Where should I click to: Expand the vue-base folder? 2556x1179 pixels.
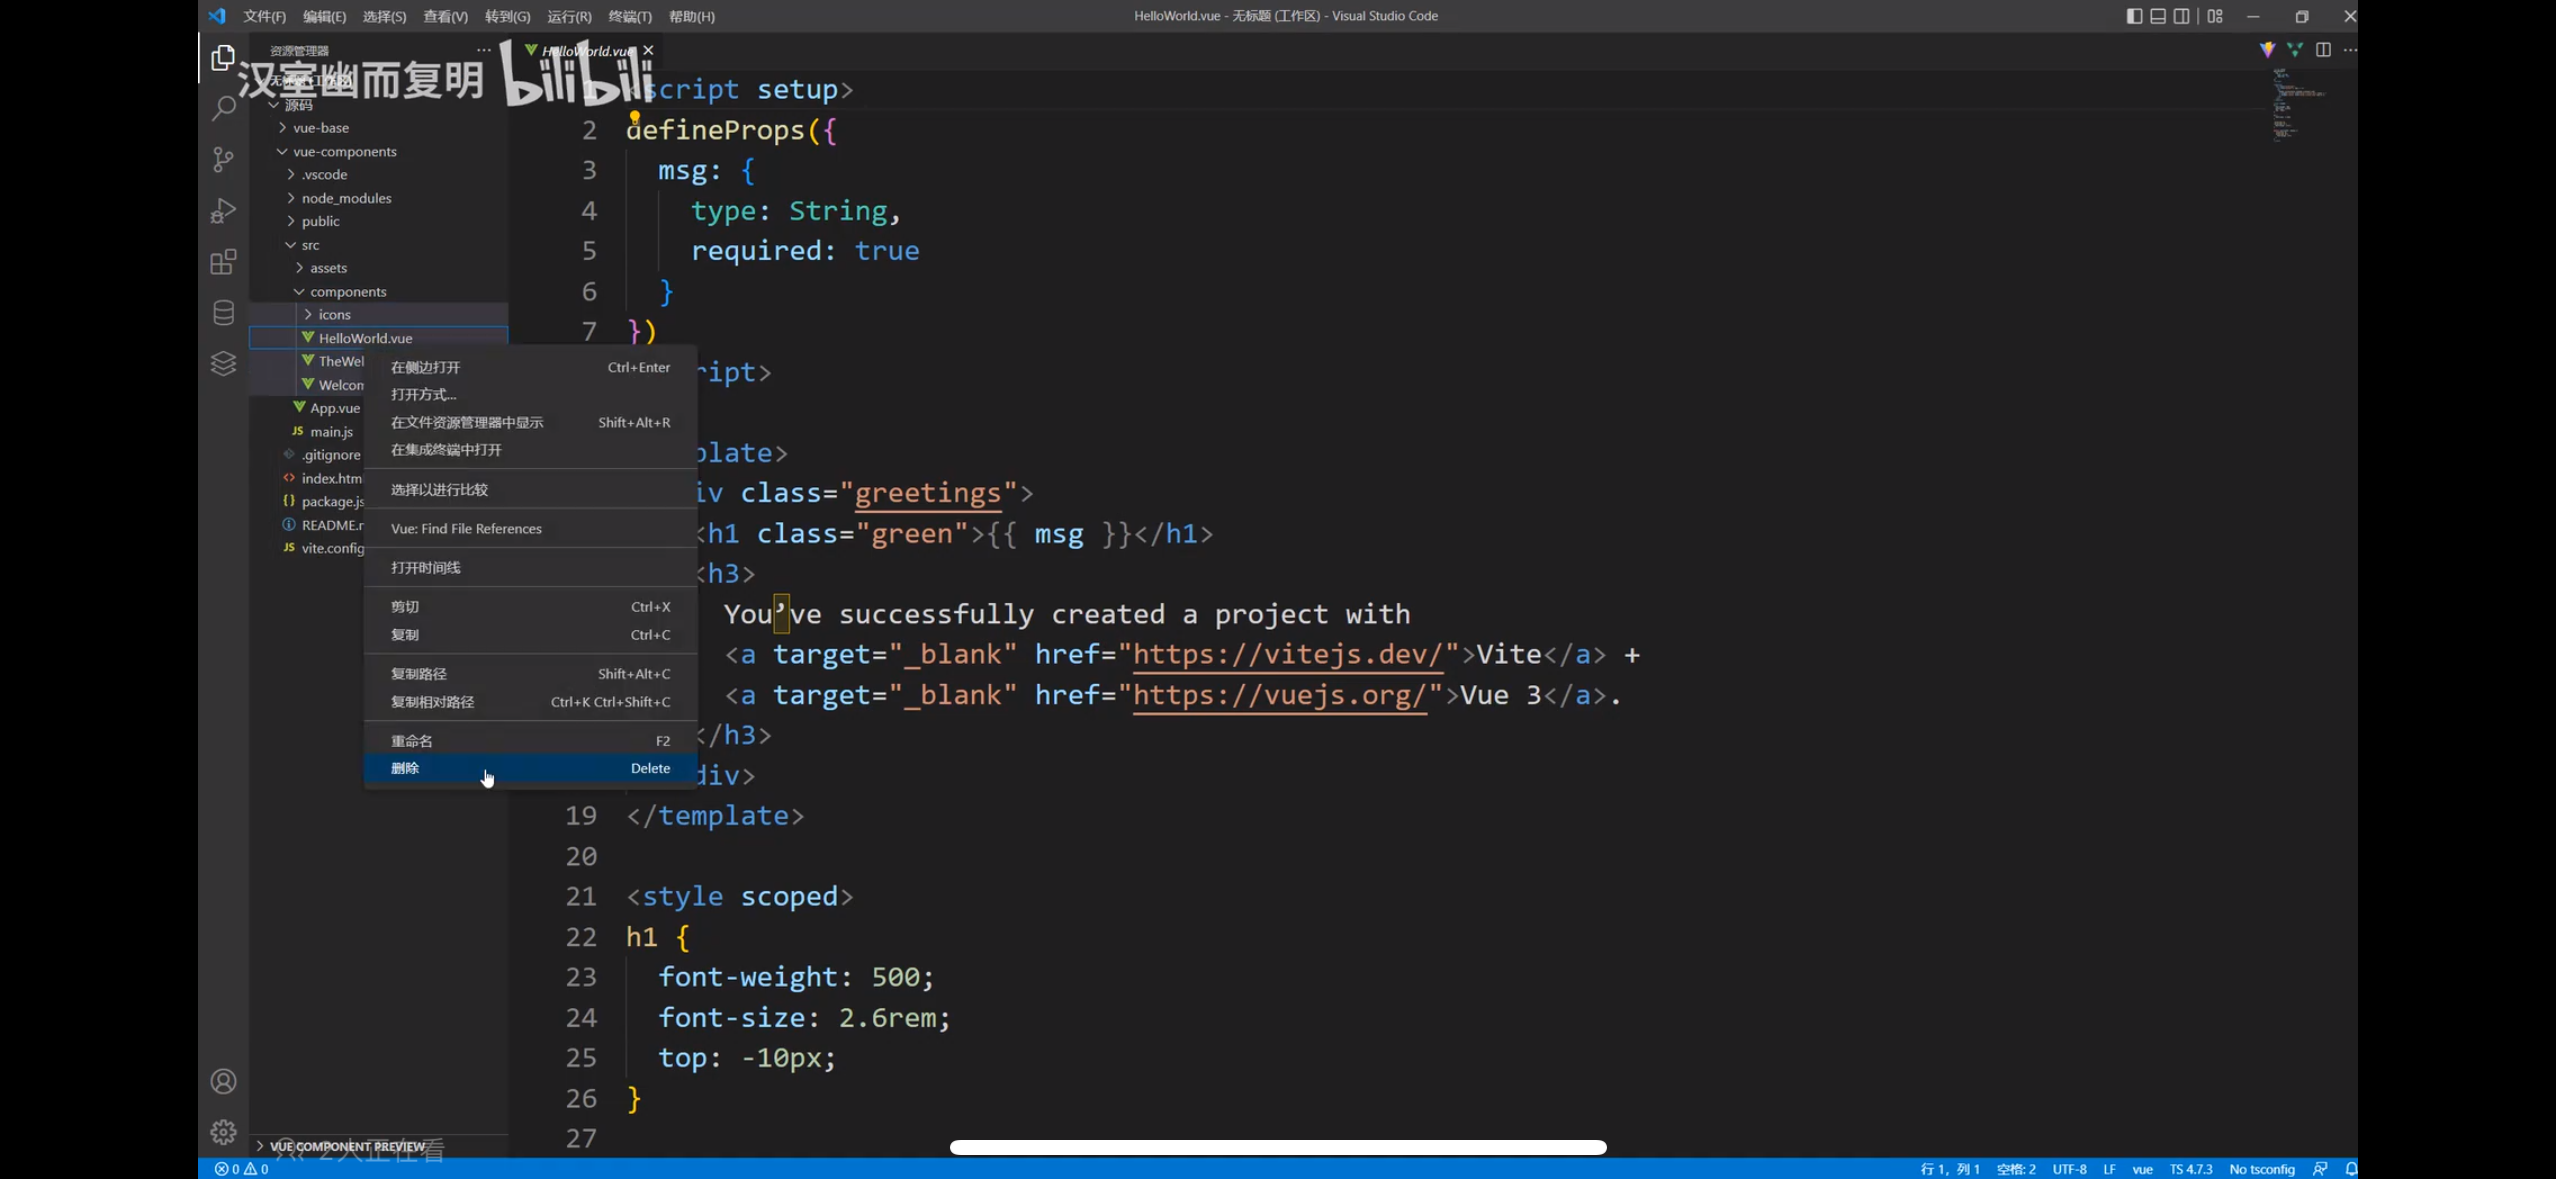coord(321,128)
